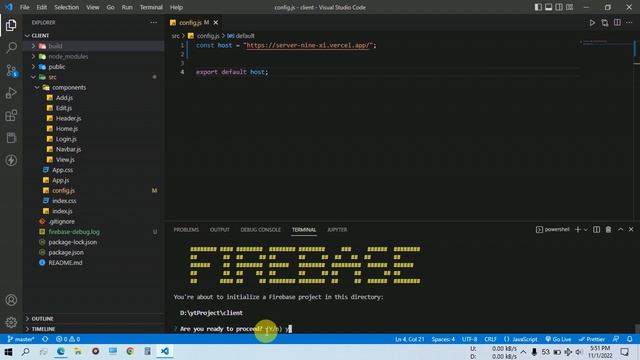Toggle the secondary side bar layout icon
Viewport: 640px width, 360px height.
[559, 7]
